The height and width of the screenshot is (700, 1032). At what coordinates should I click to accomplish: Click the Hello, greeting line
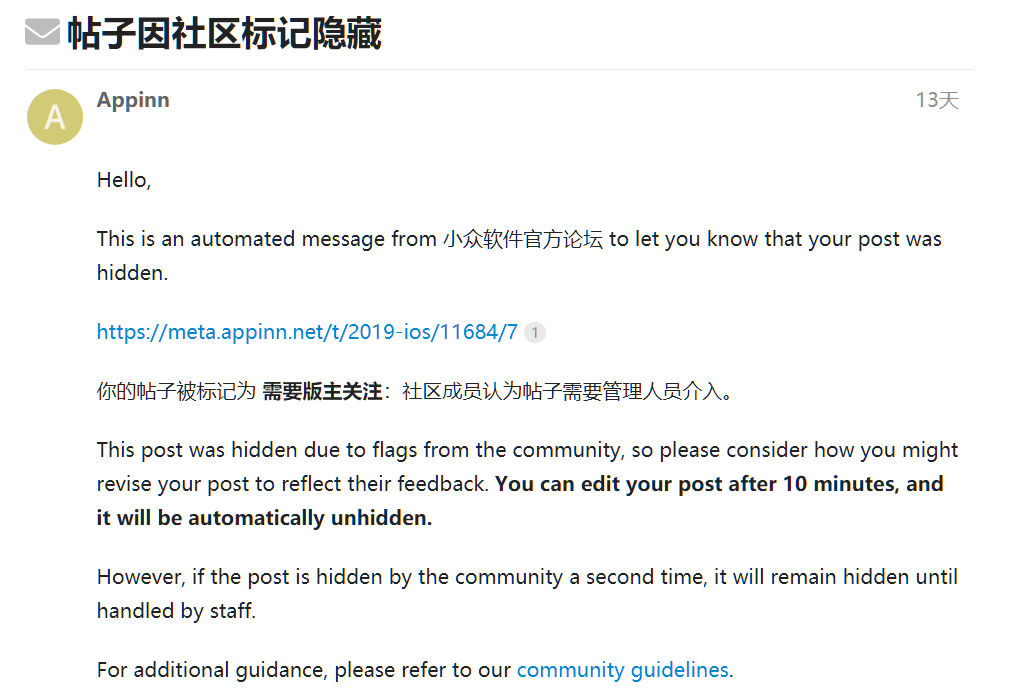pos(124,180)
